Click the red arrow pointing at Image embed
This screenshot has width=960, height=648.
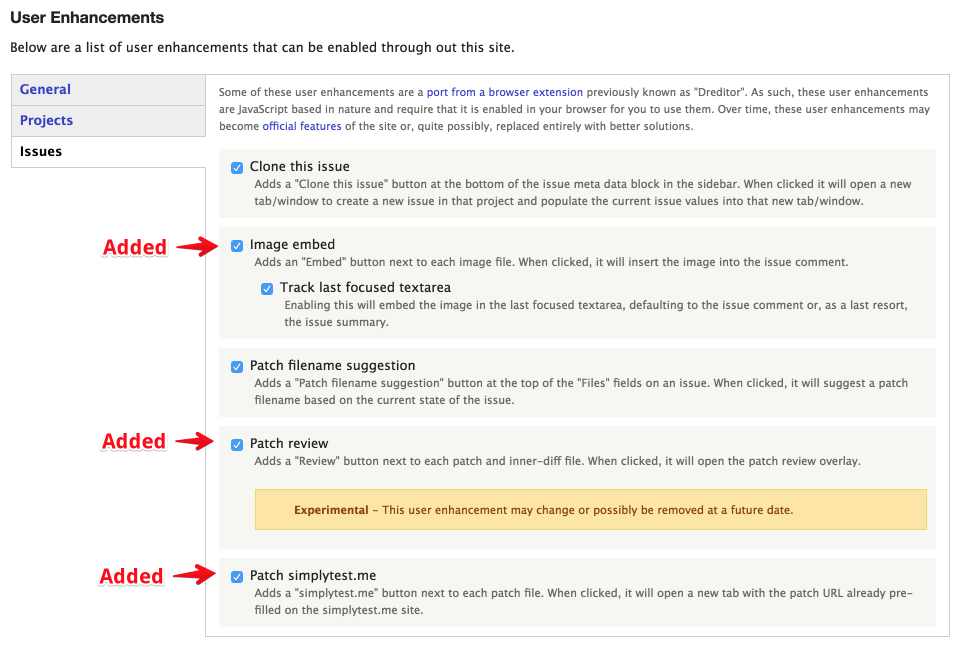point(197,247)
